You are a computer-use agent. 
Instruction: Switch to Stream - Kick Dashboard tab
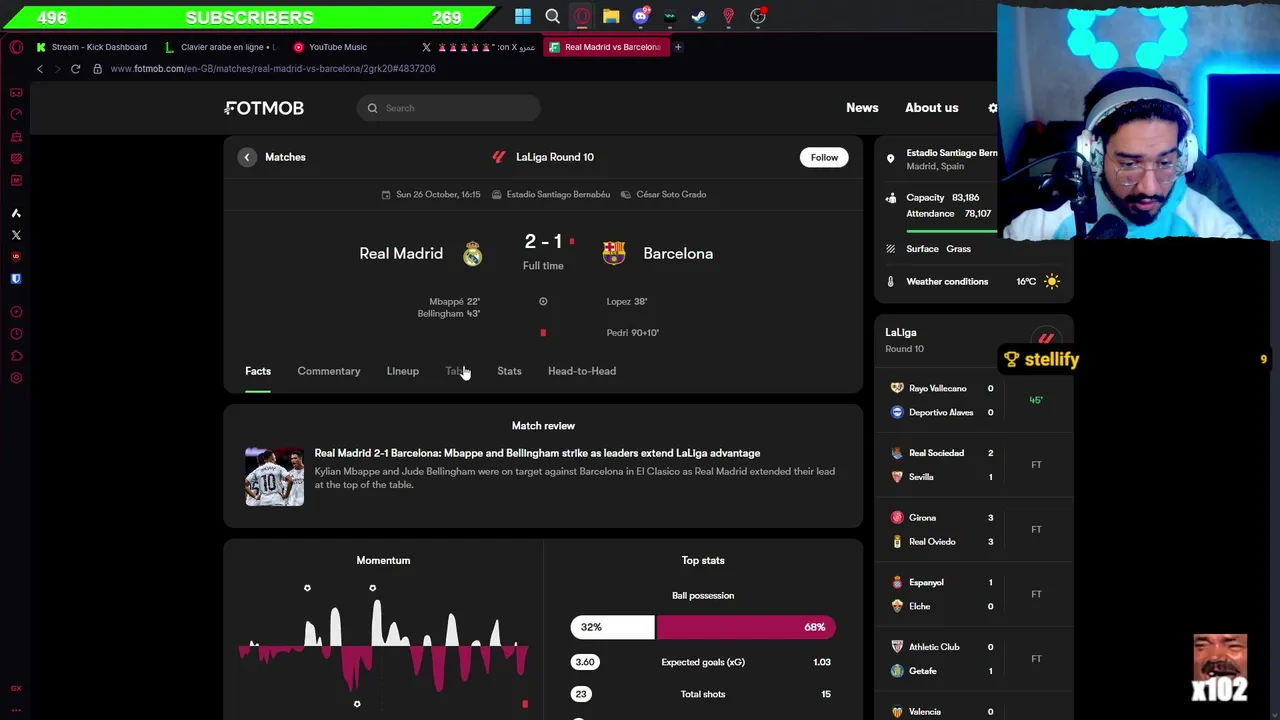point(91,47)
